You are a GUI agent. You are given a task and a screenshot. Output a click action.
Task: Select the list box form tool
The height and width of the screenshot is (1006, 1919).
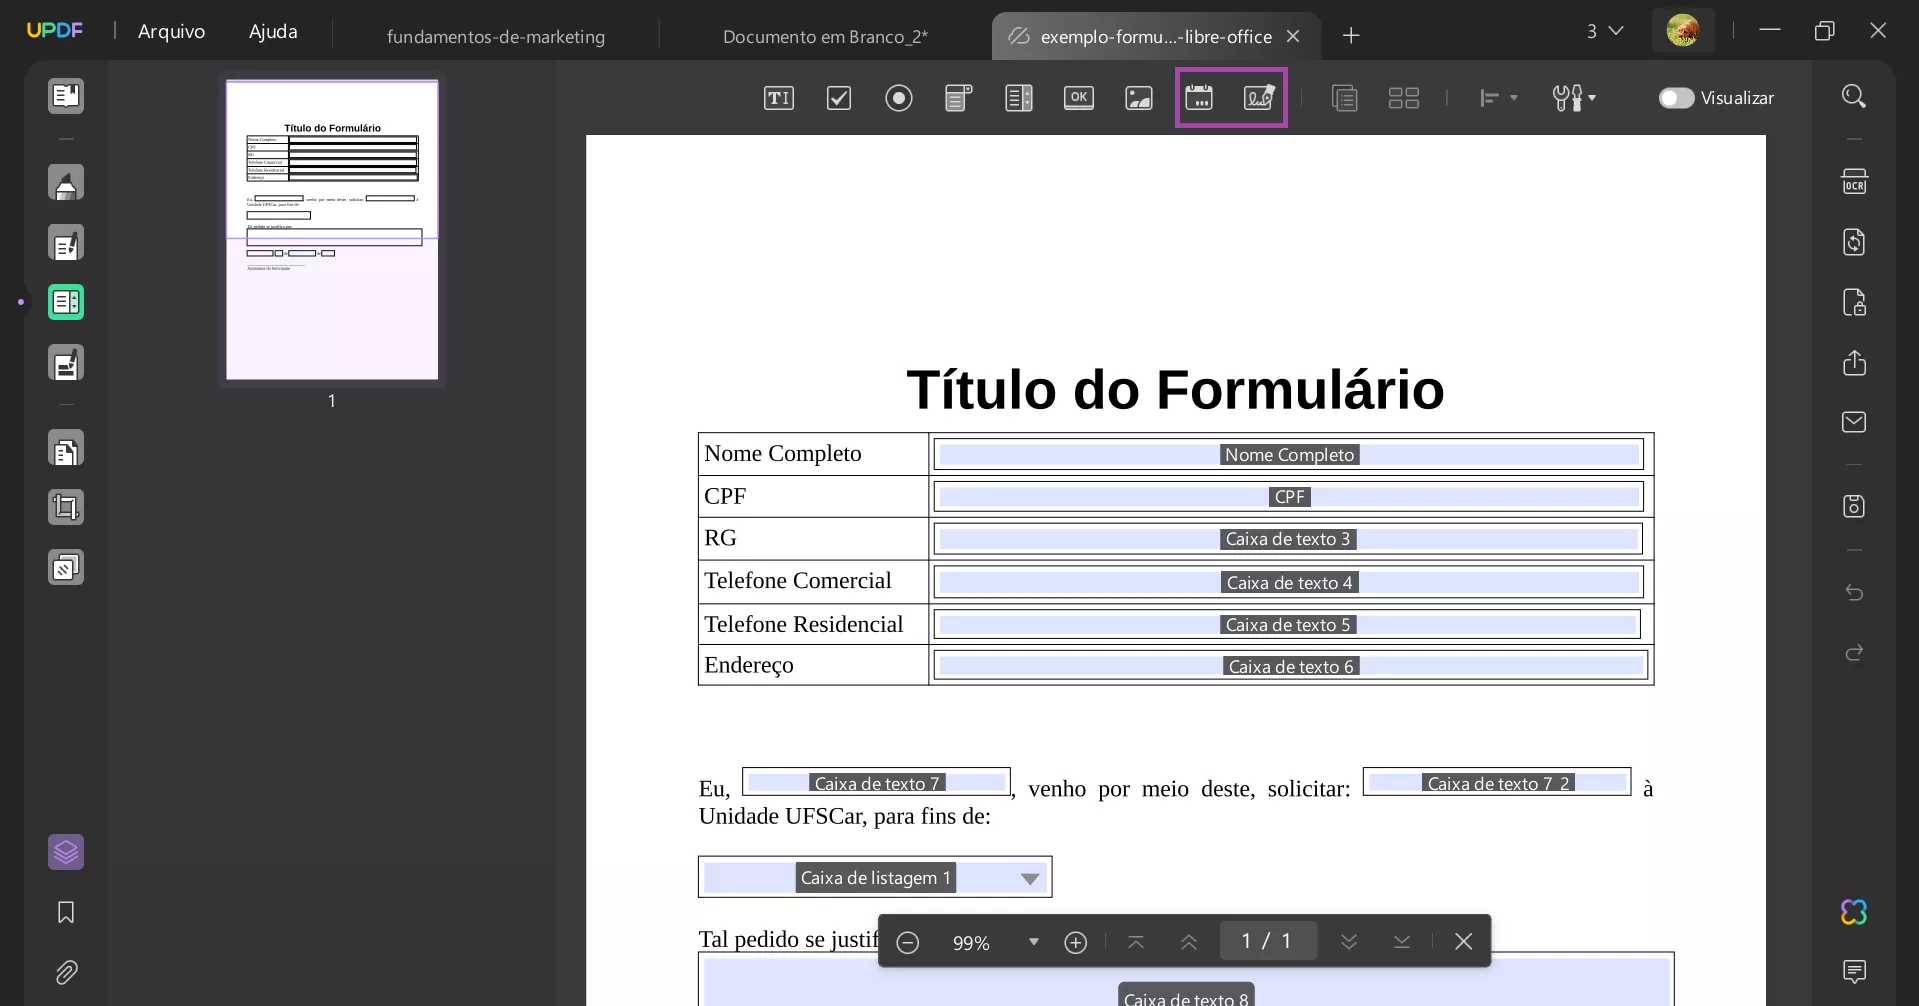coord(1019,97)
